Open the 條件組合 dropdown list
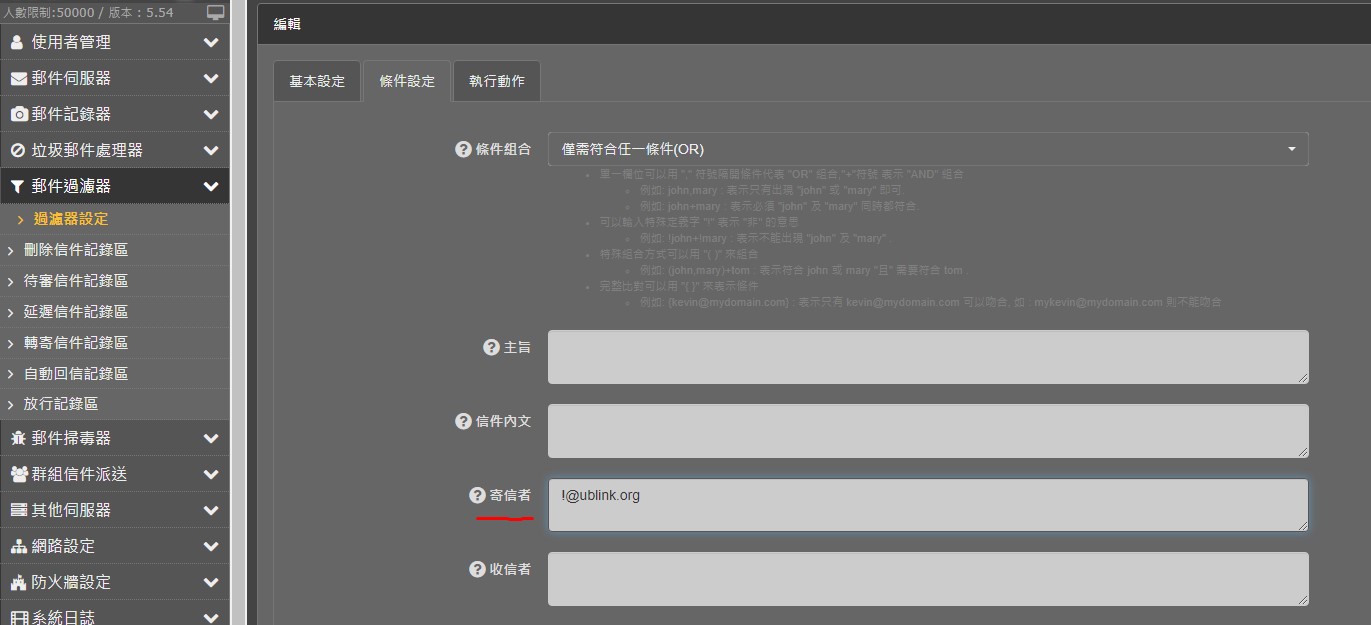 [927, 149]
